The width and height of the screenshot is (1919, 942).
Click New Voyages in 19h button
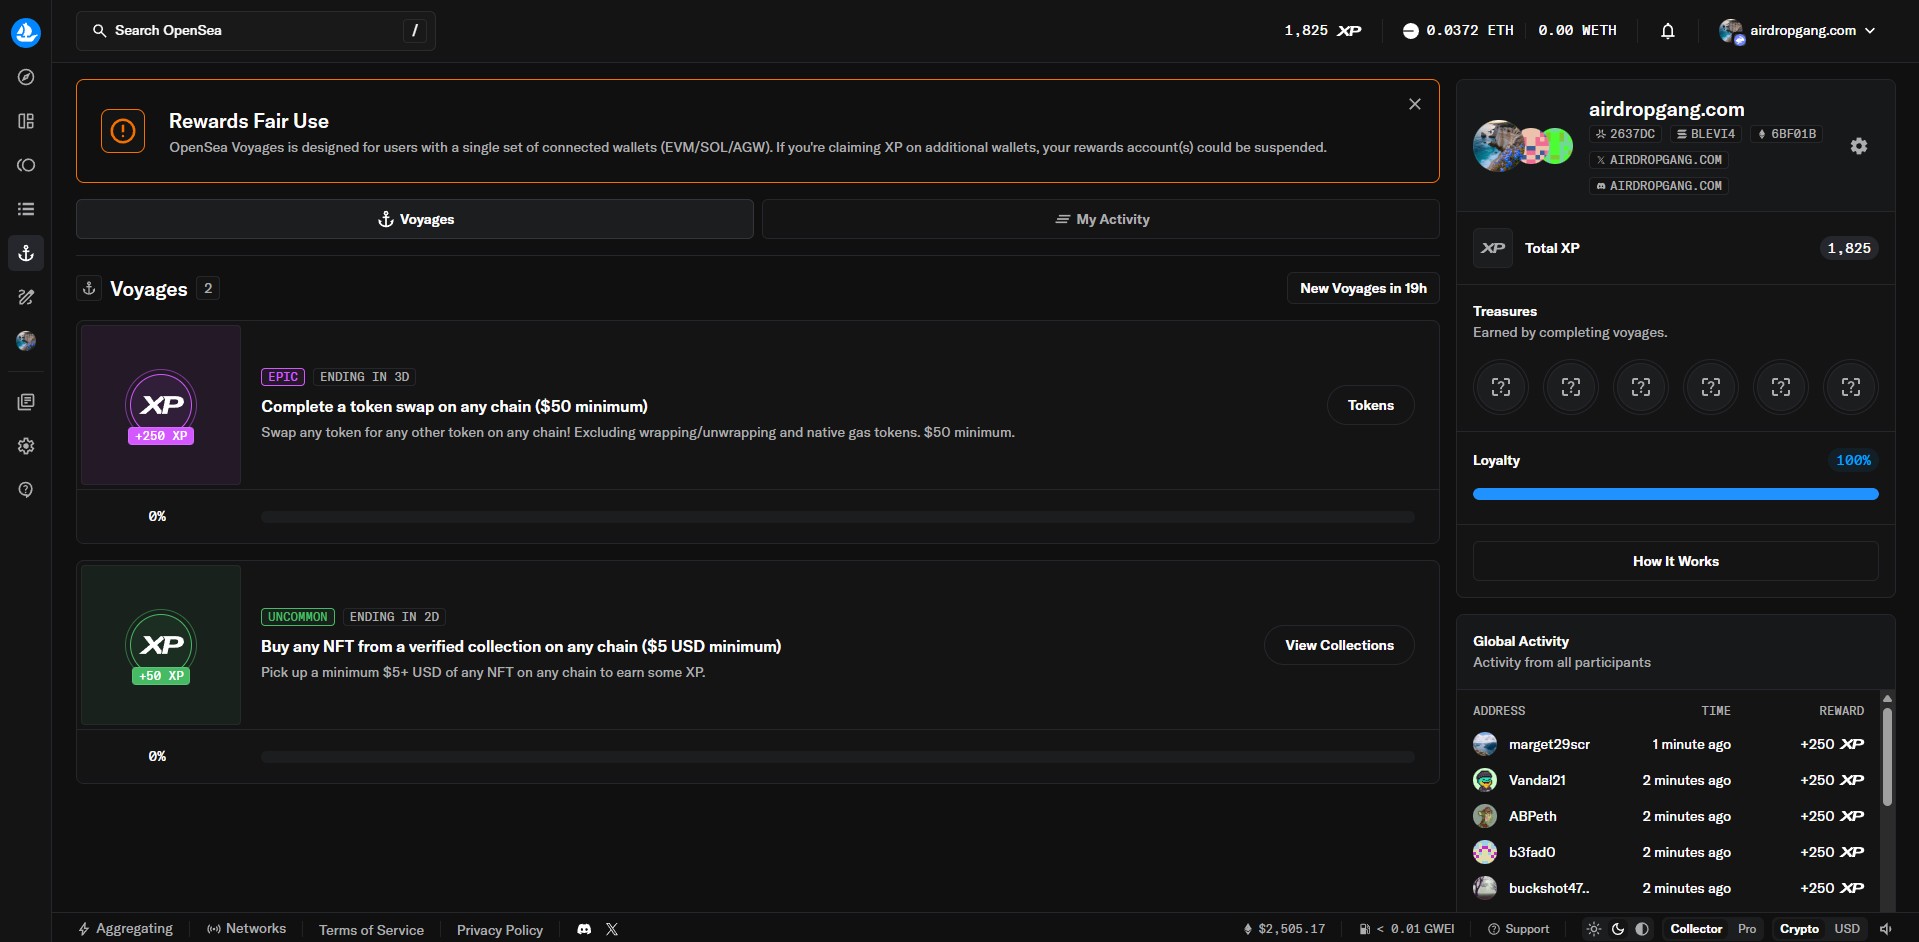1363,288
